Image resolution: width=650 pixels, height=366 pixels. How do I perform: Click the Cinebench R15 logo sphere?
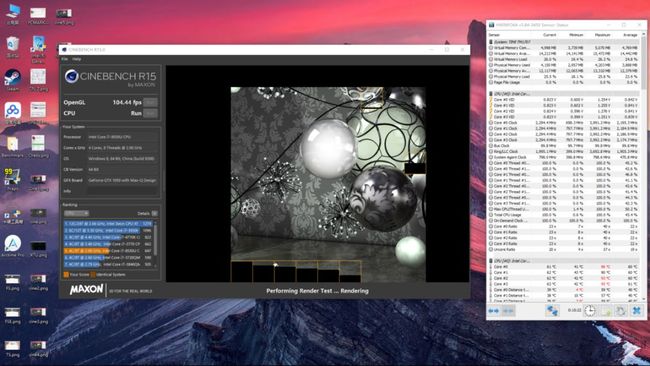pos(71,76)
